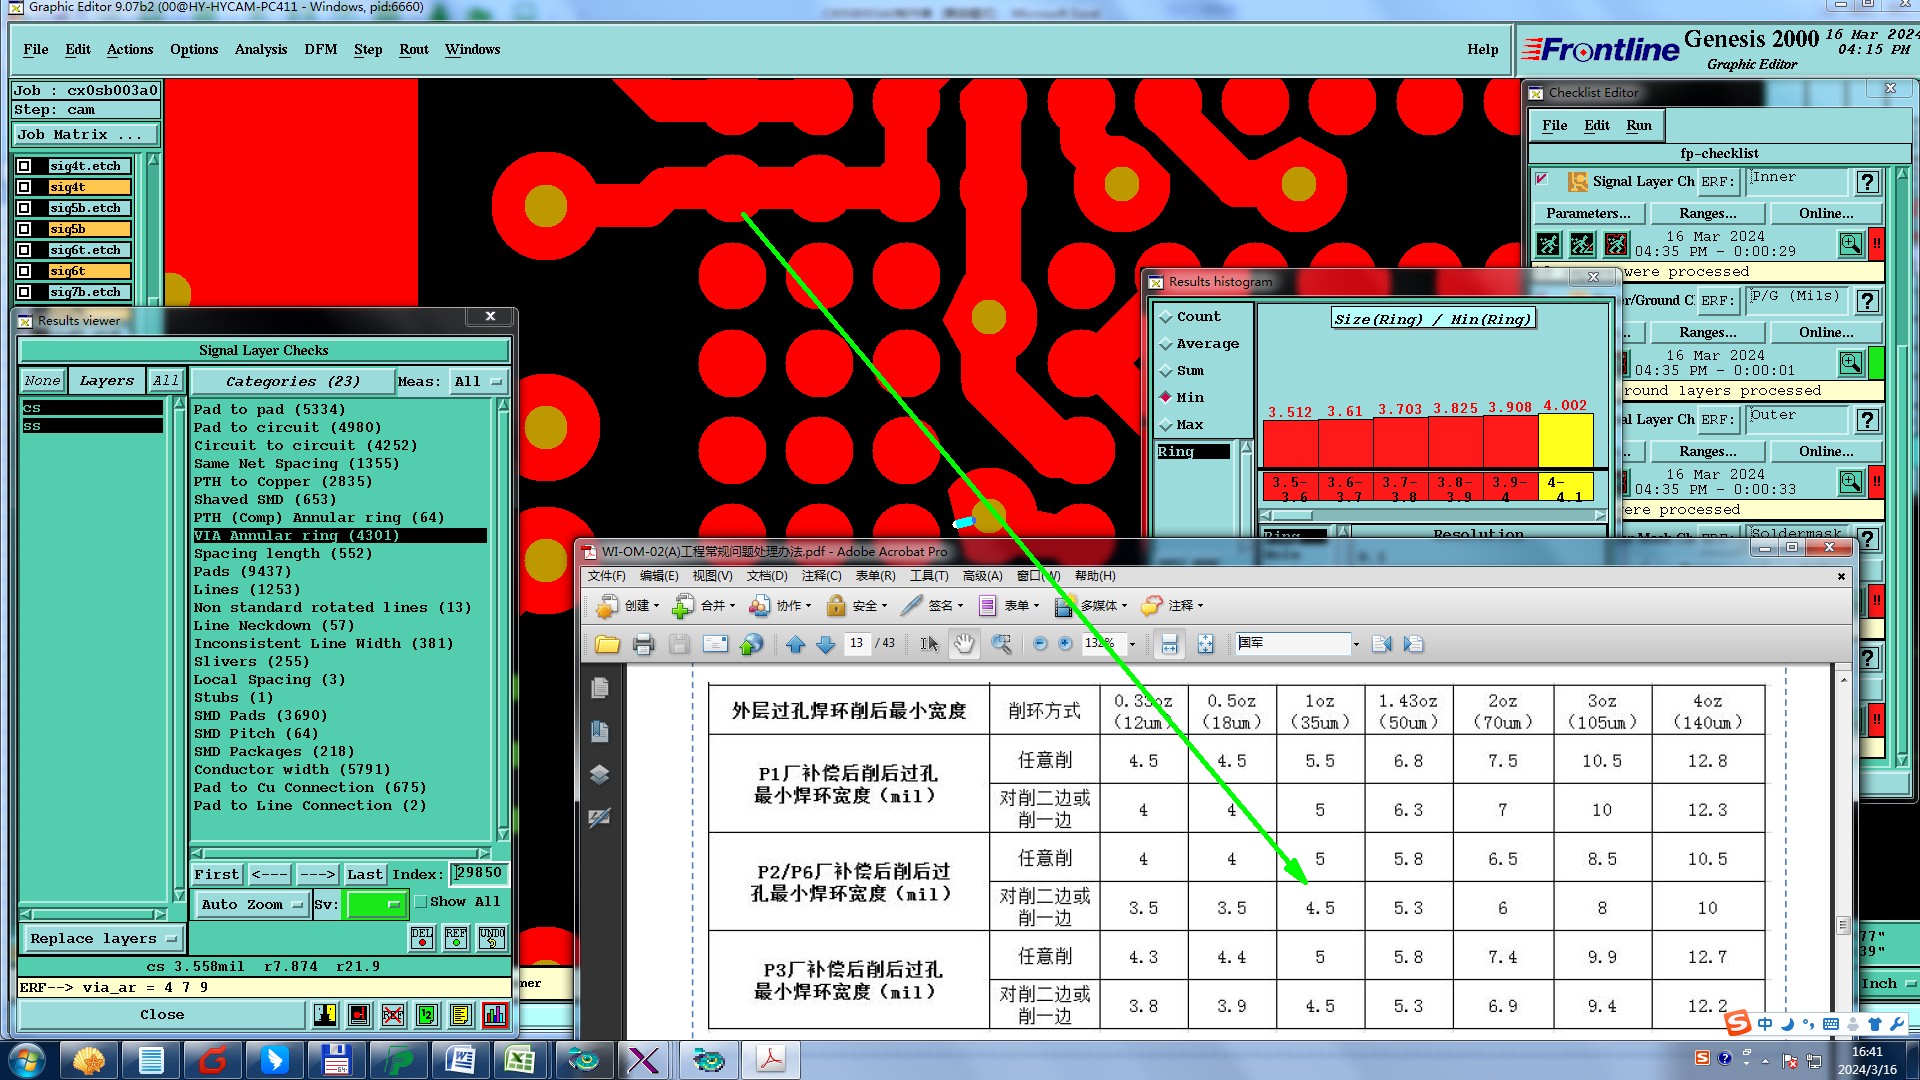Screen dimensions: 1920x1080
Task: Click the yellow 4.002 histogram bar
Action: 1565,441
